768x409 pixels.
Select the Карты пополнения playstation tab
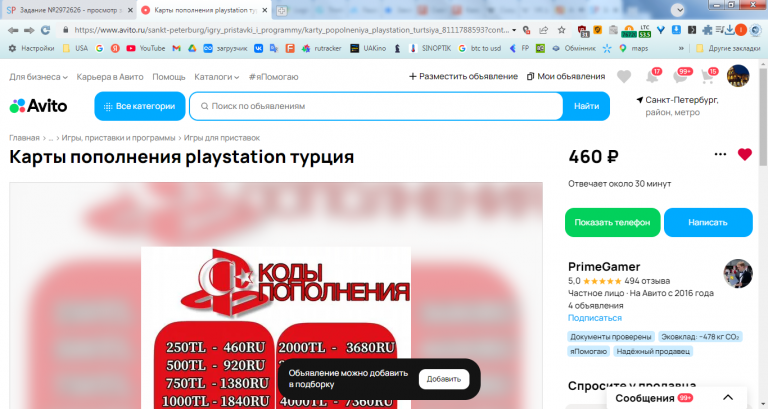202,10
